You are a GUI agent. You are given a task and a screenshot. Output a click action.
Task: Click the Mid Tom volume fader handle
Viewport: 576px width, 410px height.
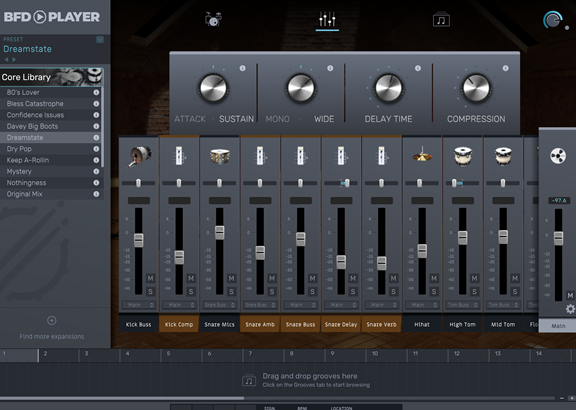tap(503, 237)
